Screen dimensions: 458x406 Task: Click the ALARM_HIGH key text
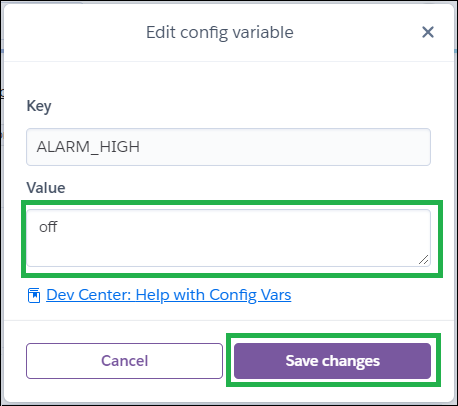(x=88, y=147)
